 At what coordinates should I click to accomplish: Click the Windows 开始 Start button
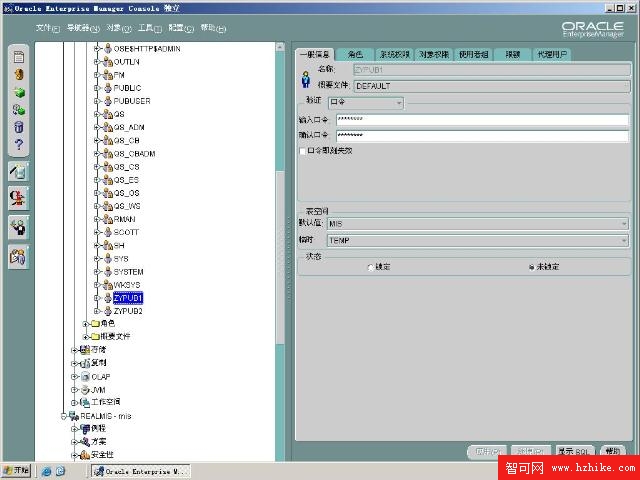pyautogui.click(x=16, y=471)
